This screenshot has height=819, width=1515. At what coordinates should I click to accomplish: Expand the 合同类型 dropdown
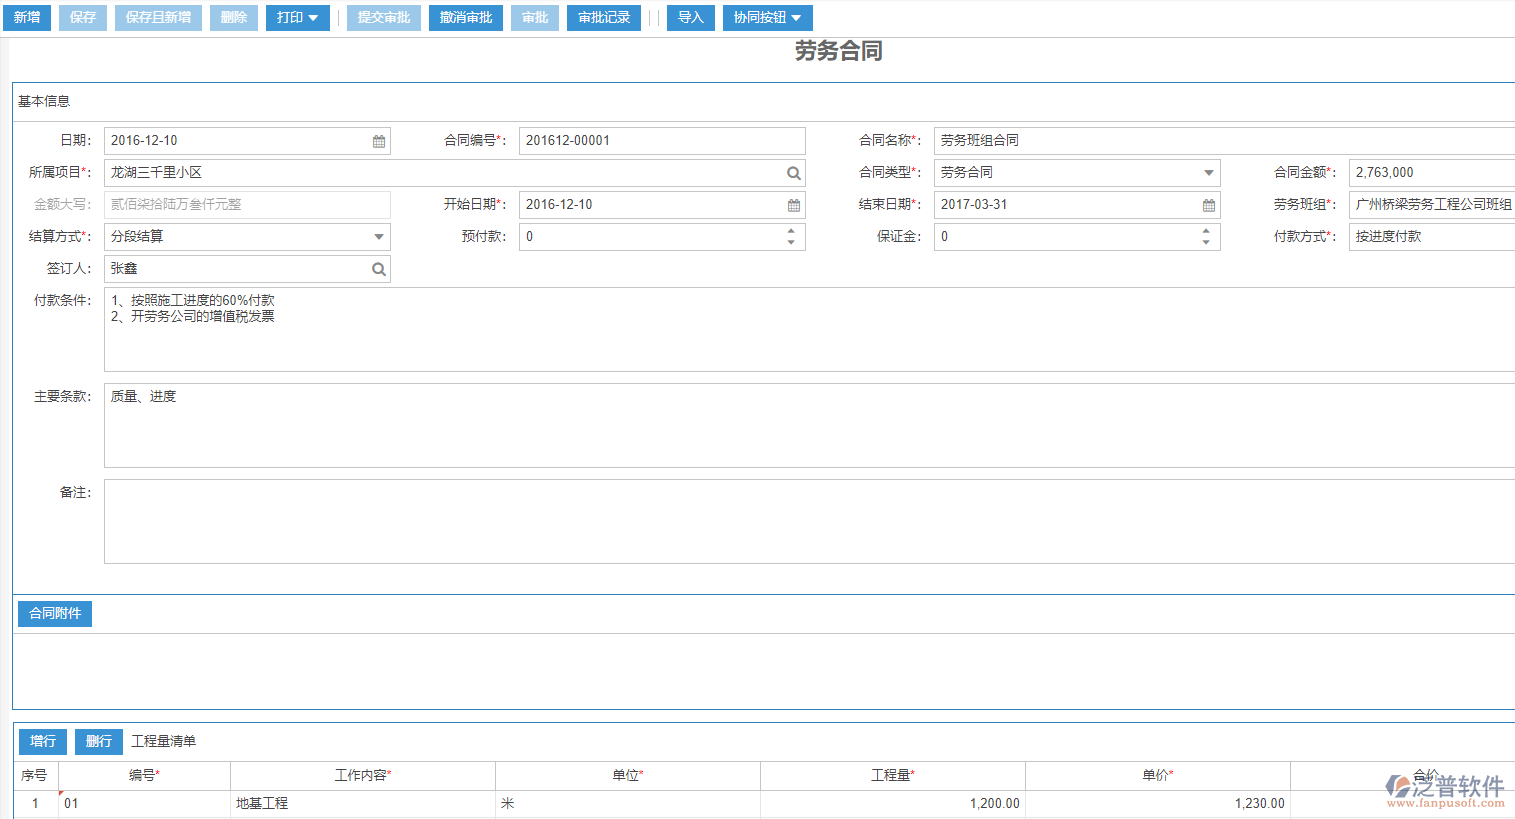1209,173
